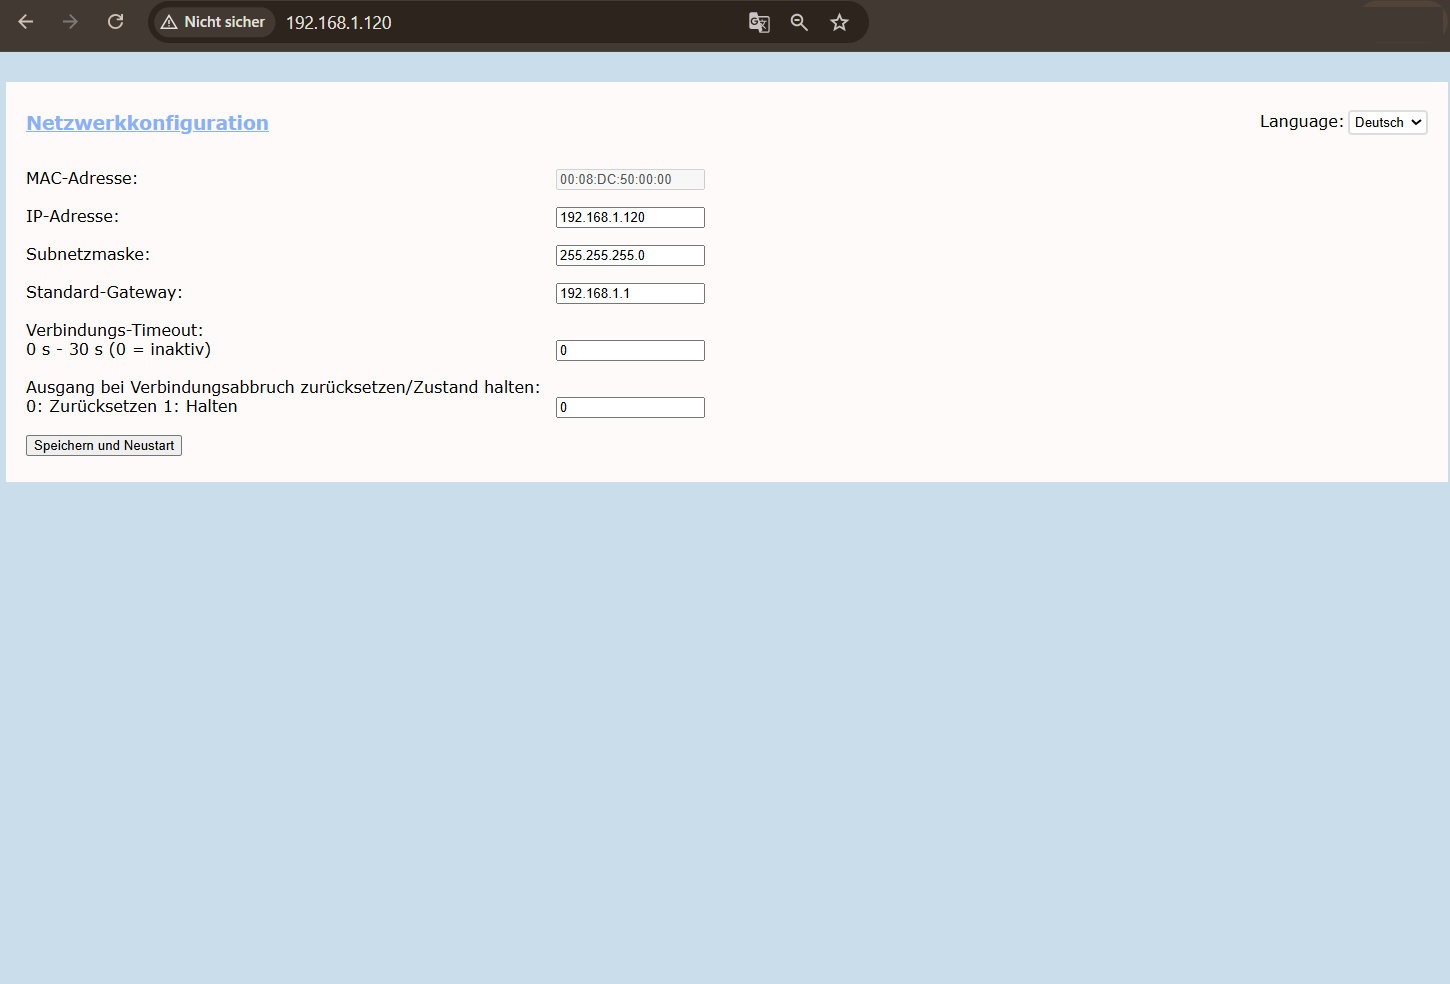Click the 'Standard-Gateway:' label text
The height and width of the screenshot is (984, 1450).
(104, 292)
